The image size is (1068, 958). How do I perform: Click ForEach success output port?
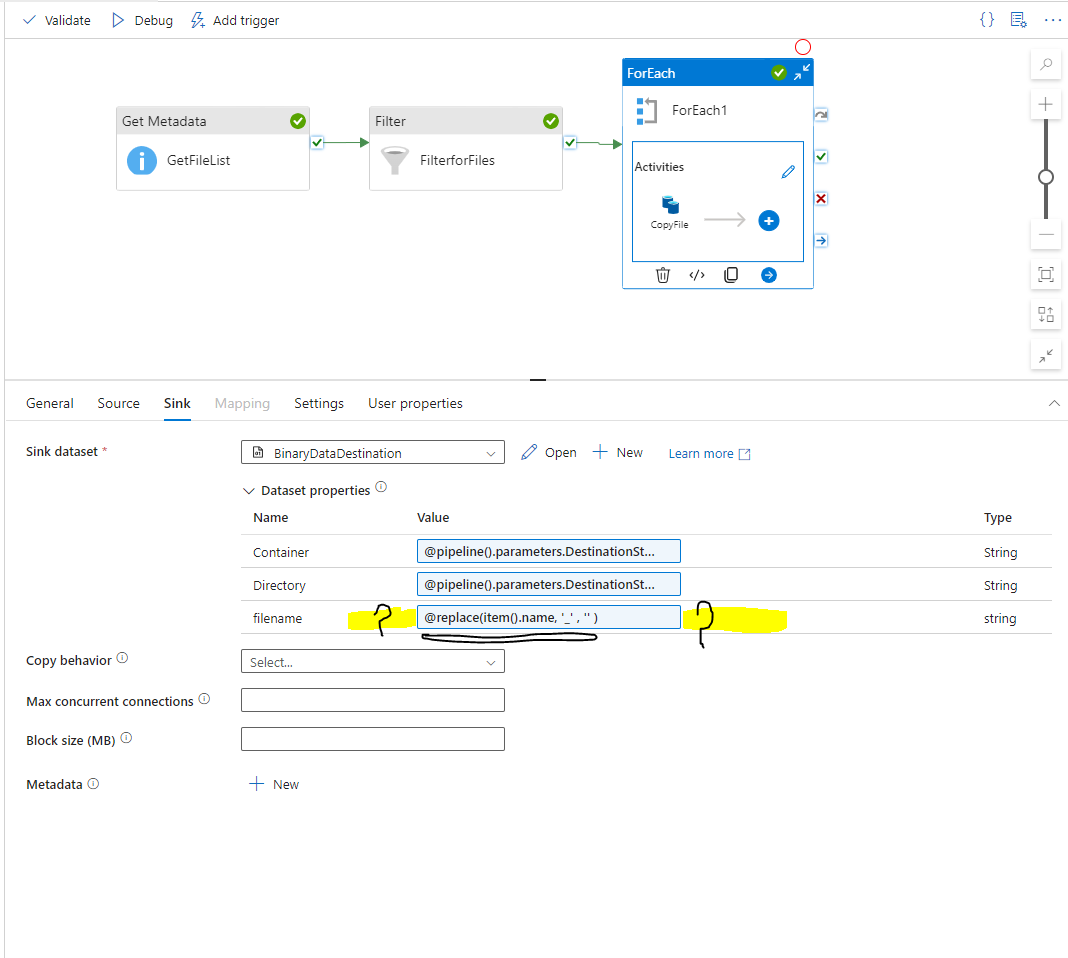point(821,157)
